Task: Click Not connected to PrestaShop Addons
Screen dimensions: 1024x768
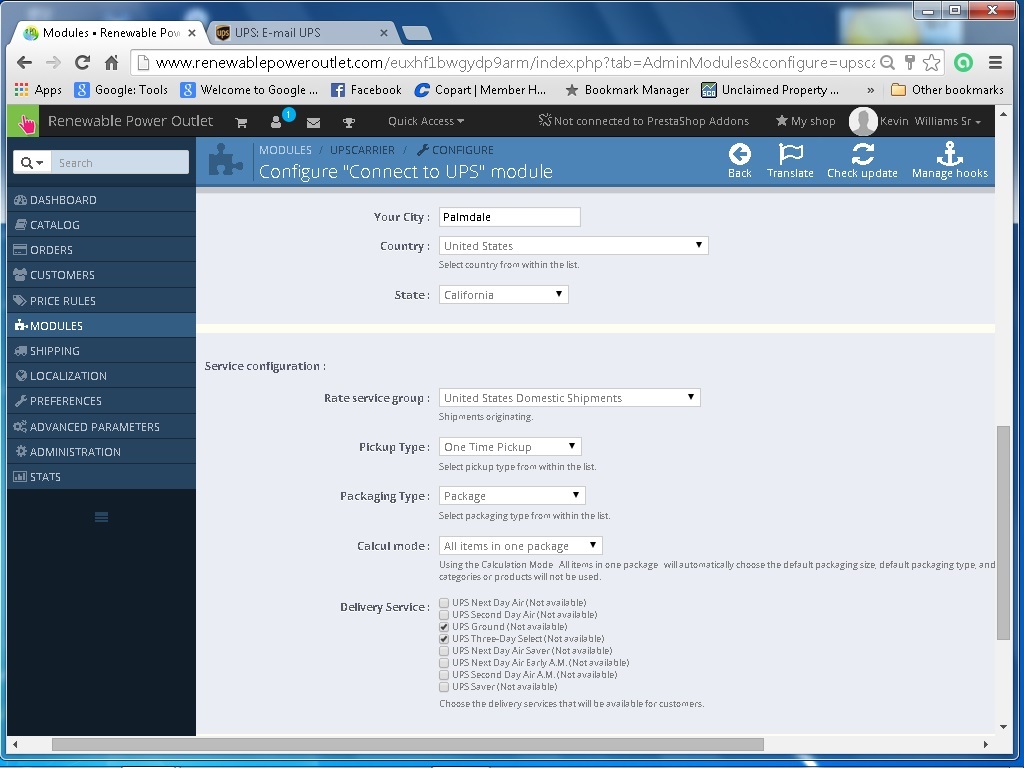Action: (643, 121)
